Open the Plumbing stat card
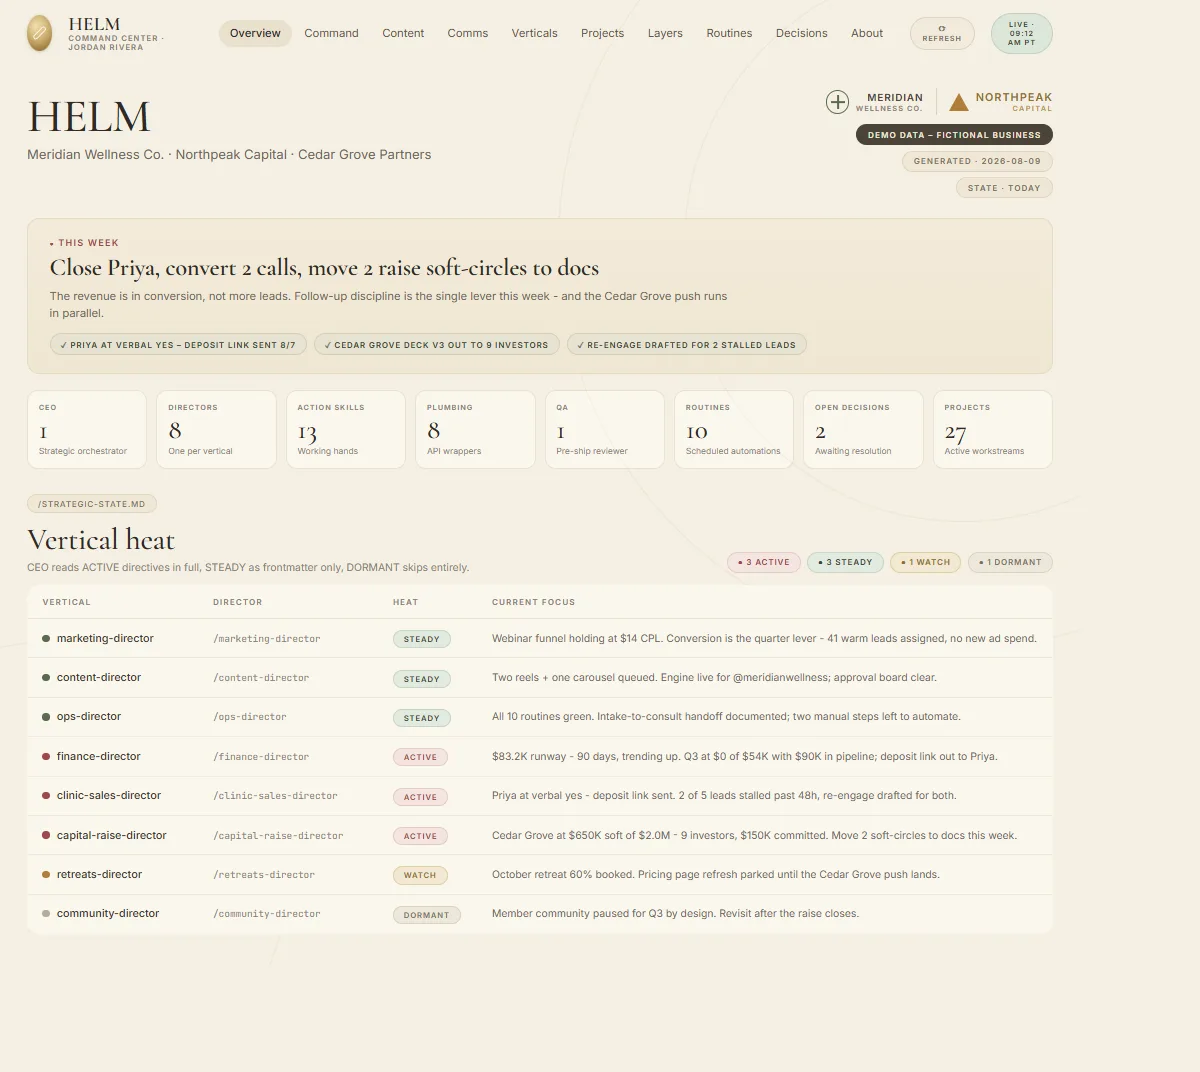Image resolution: width=1200 pixels, height=1072 pixels. (x=475, y=429)
